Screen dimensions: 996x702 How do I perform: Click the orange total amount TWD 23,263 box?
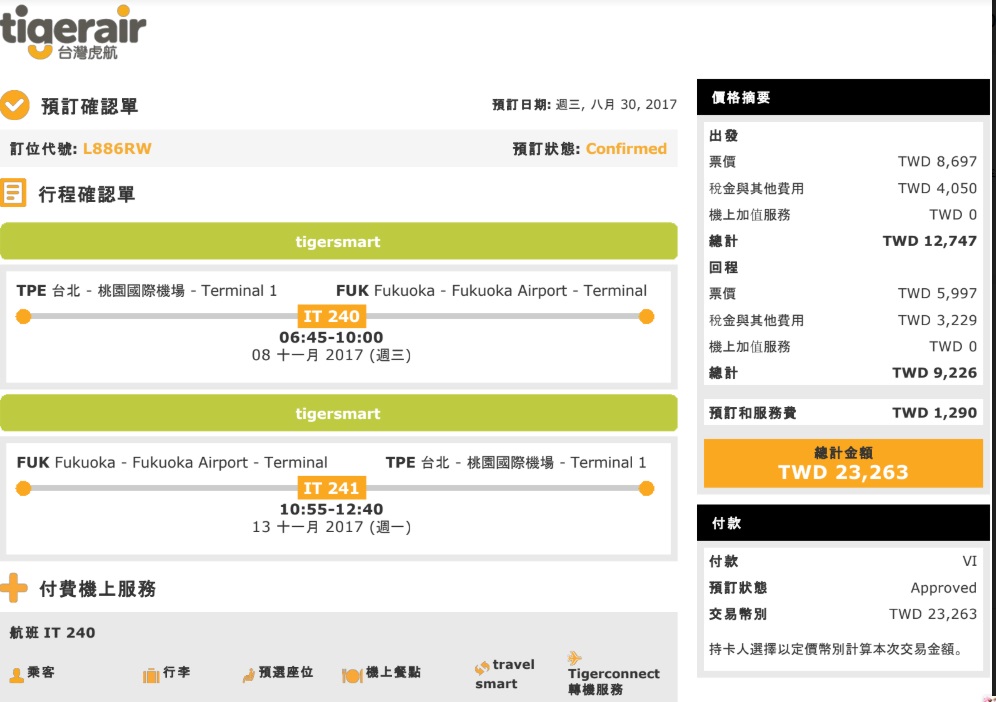(x=843, y=463)
